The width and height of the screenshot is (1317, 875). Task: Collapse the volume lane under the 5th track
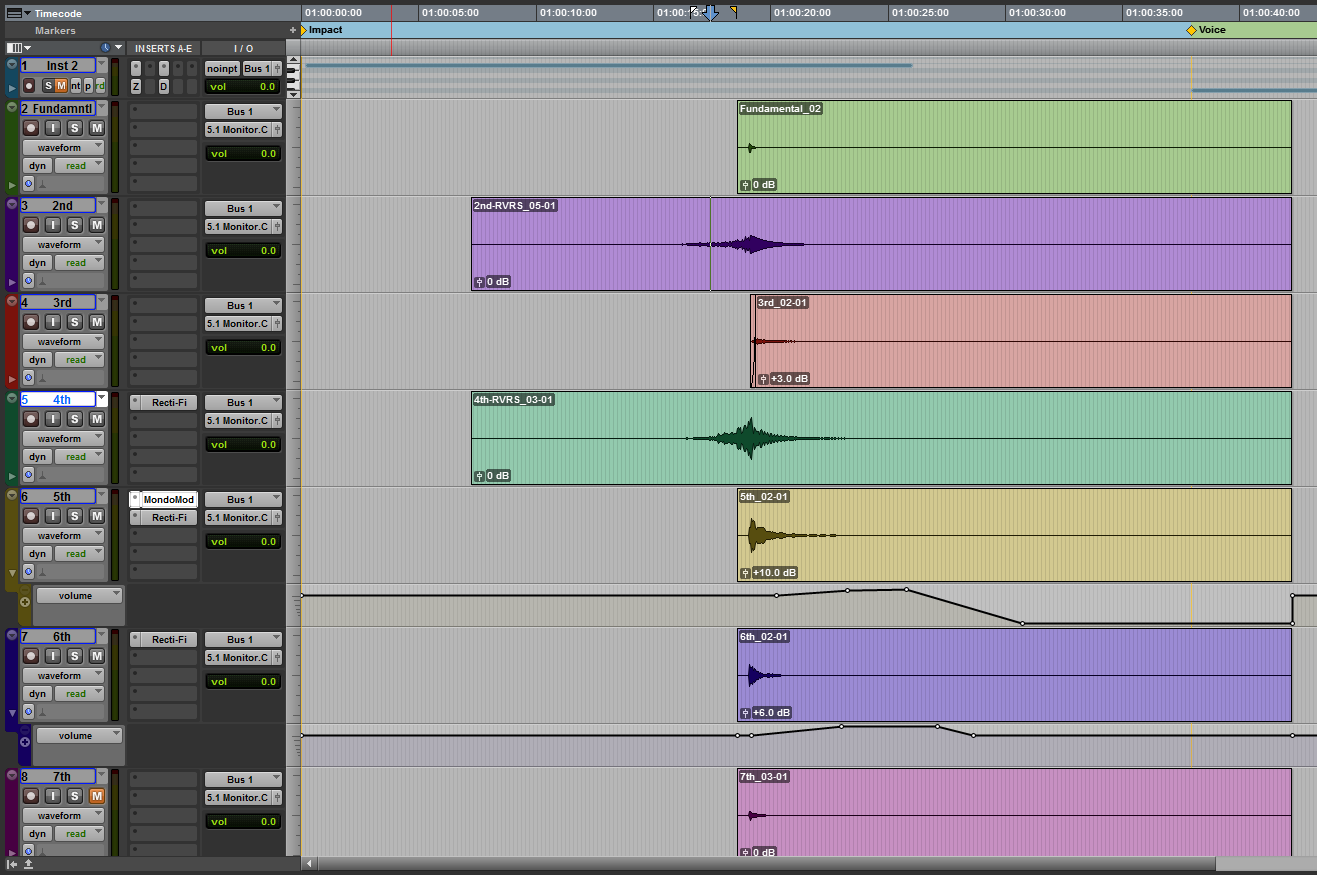point(12,574)
